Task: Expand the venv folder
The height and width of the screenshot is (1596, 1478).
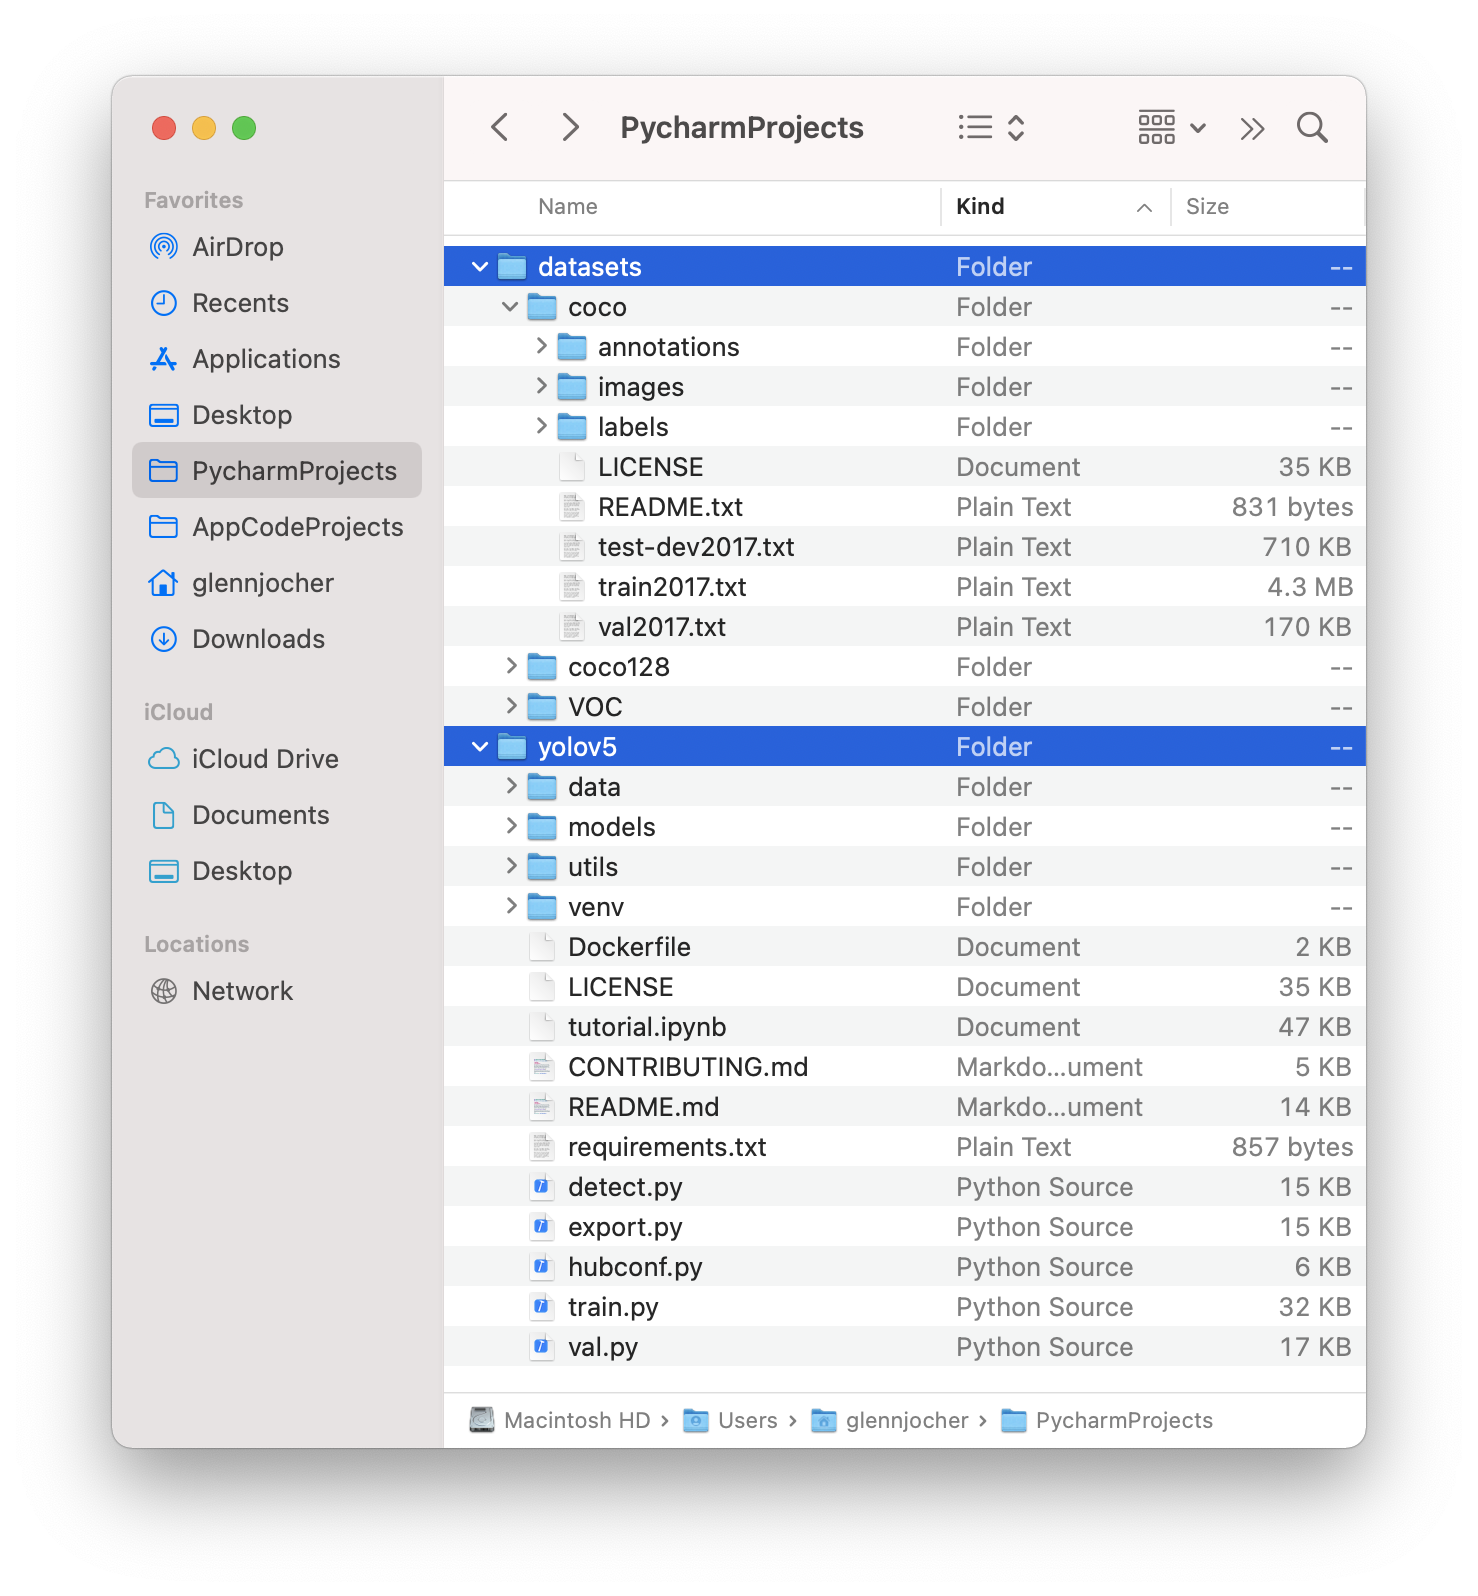Action: [511, 906]
